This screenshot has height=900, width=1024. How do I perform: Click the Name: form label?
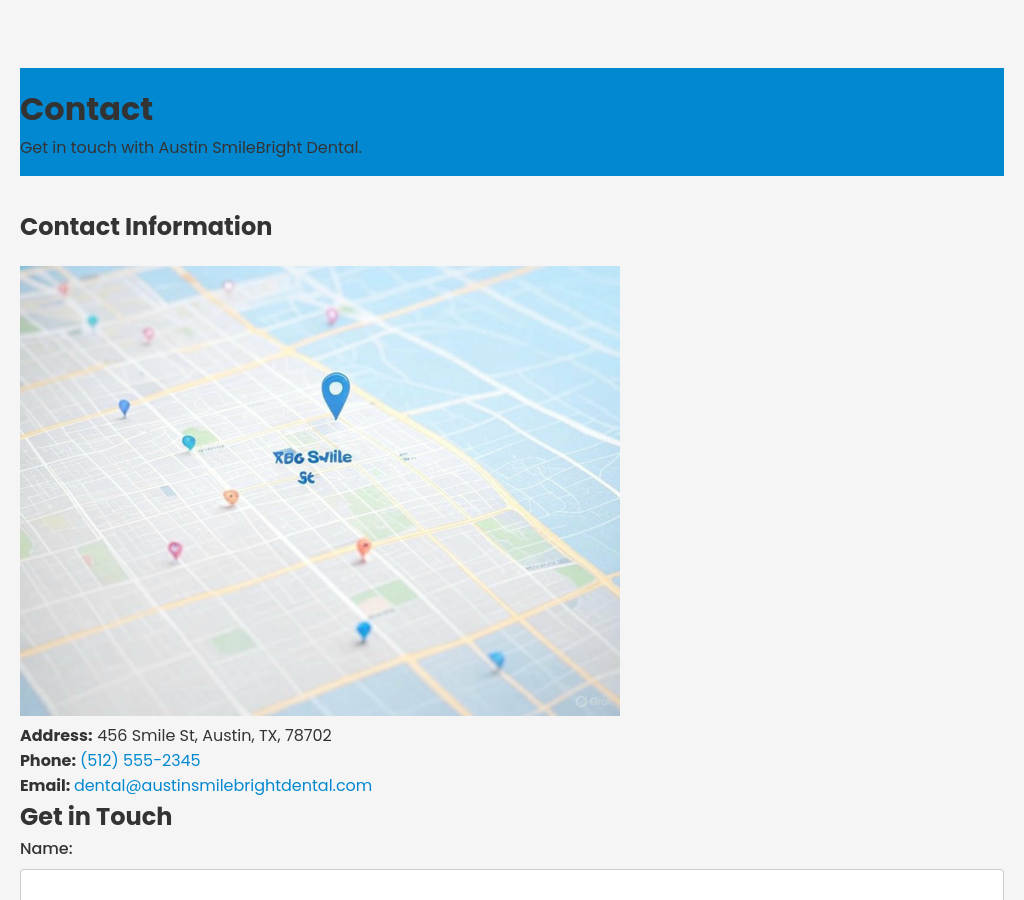(46, 849)
